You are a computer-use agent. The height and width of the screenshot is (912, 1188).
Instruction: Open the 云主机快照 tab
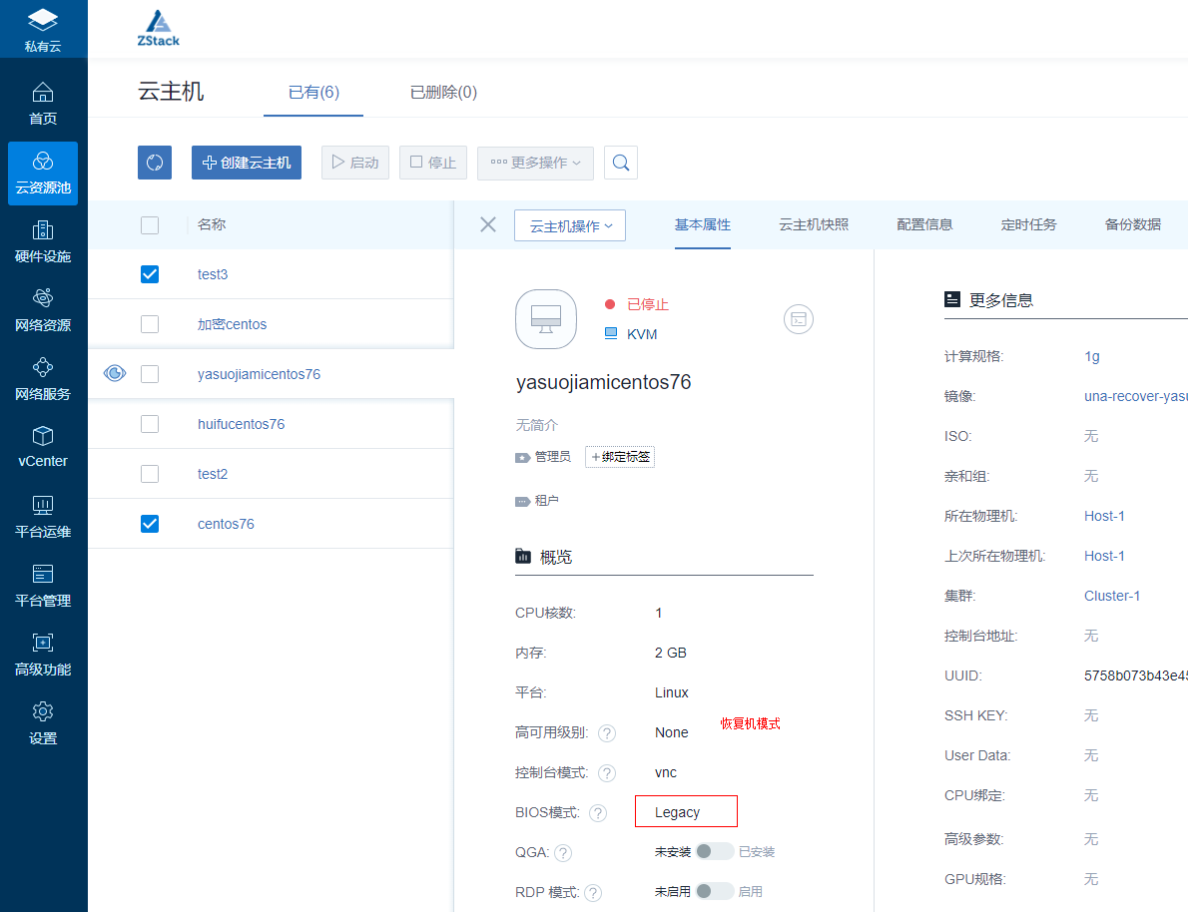(814, 225)
